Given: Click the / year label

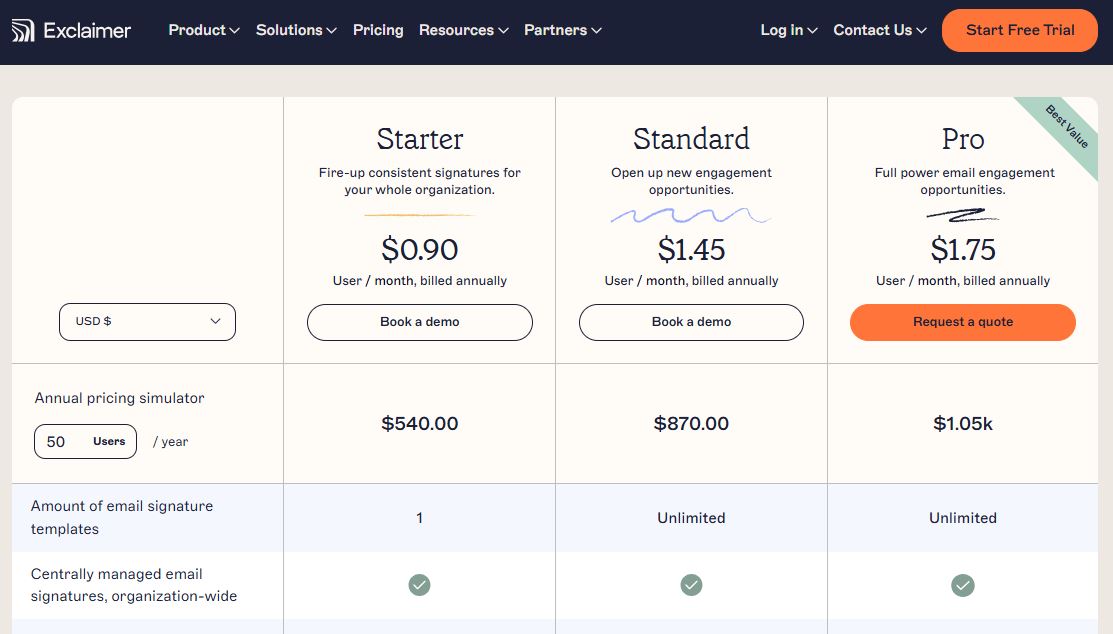Looking at the screenshot, I should [170, 442].
